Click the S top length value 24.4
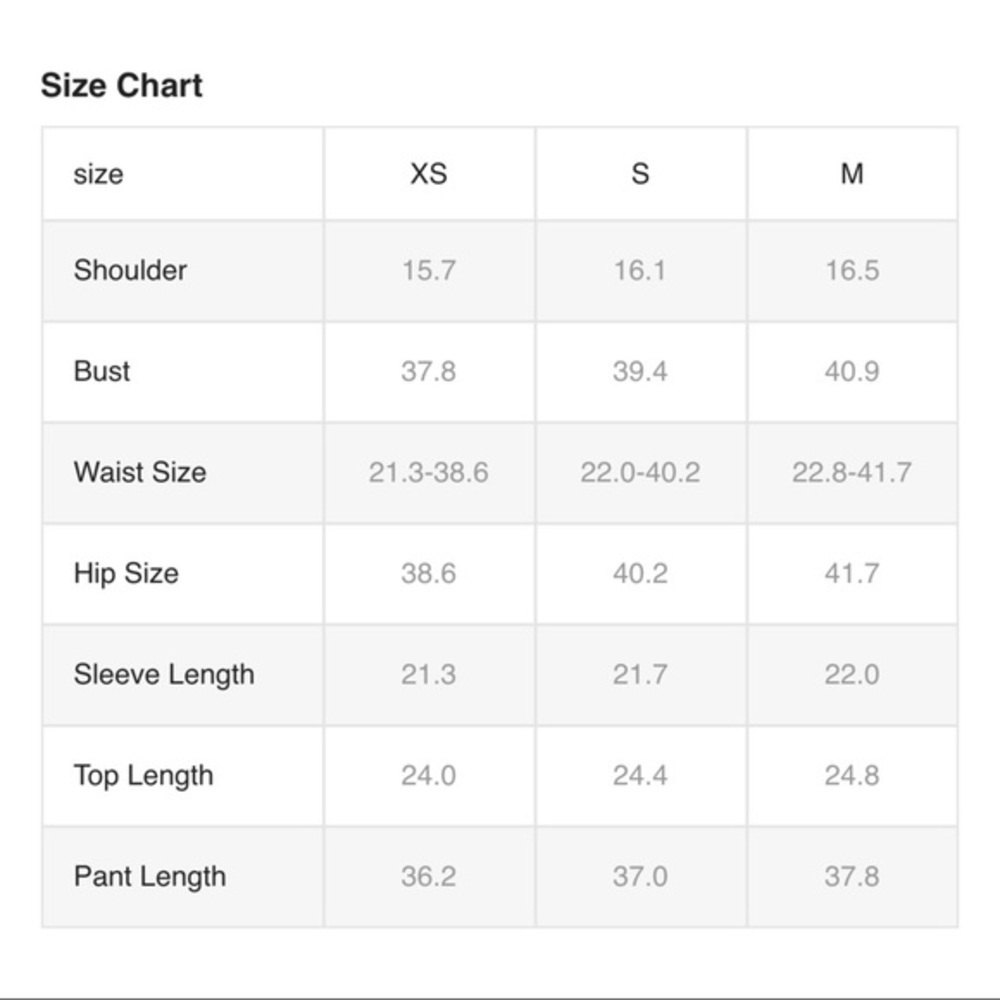 point(640,776)
